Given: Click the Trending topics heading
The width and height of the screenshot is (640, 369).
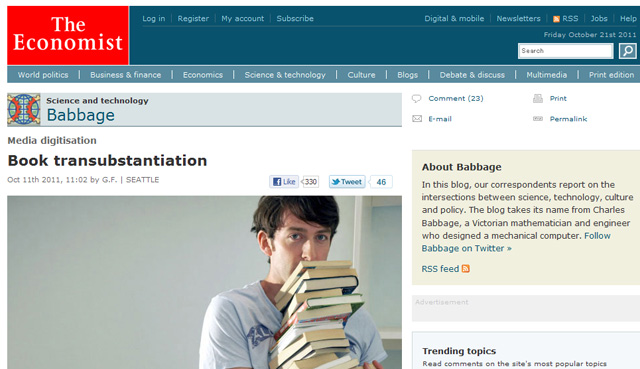Looking at the screenshot, I should click(459, 351).
